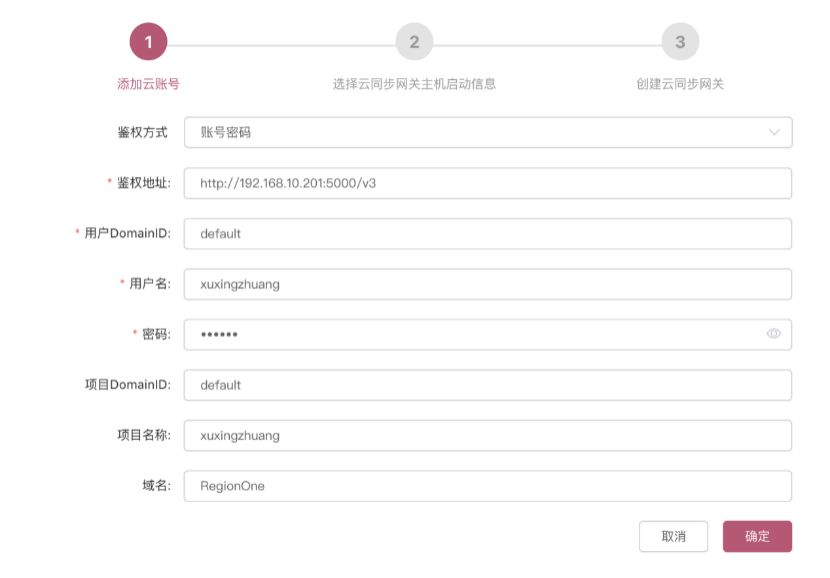830x578 pixels.
Task: Click the 域名 field showing RegionOne
Action: coord(487,485)
